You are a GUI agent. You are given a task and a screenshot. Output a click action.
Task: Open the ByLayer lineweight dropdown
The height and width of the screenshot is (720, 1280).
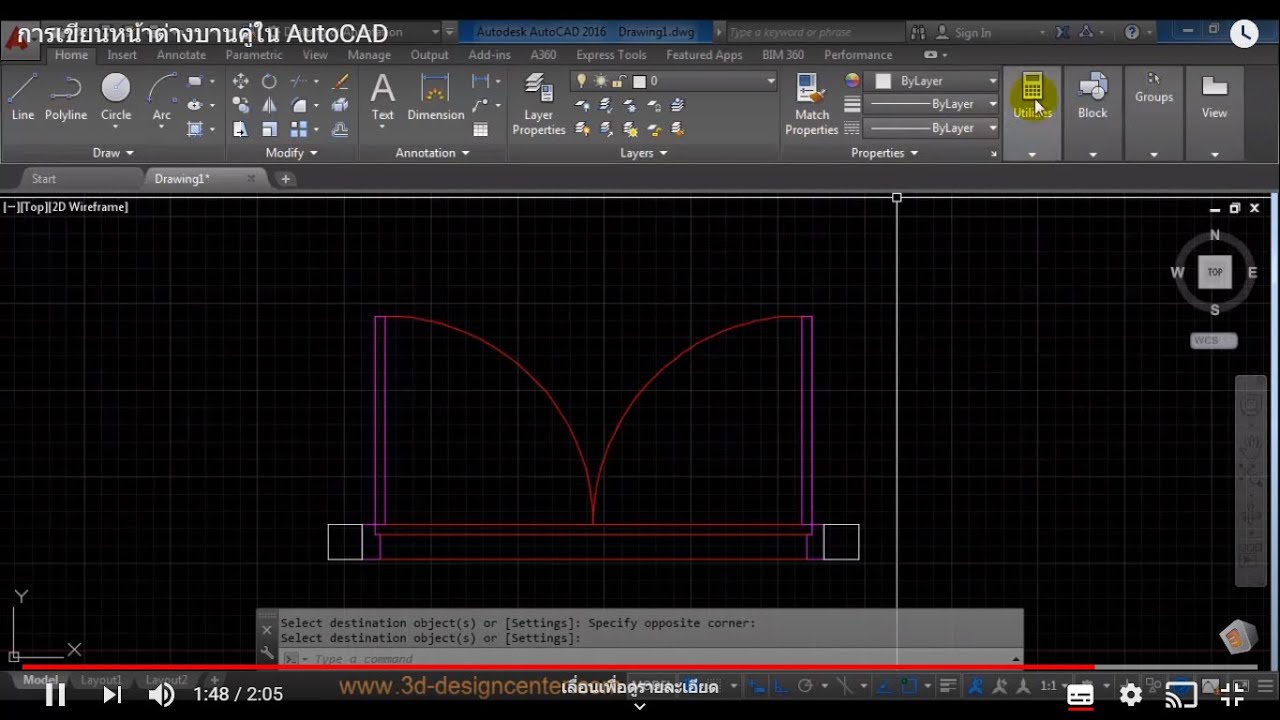pyautogui.click(x=932, y=104)
